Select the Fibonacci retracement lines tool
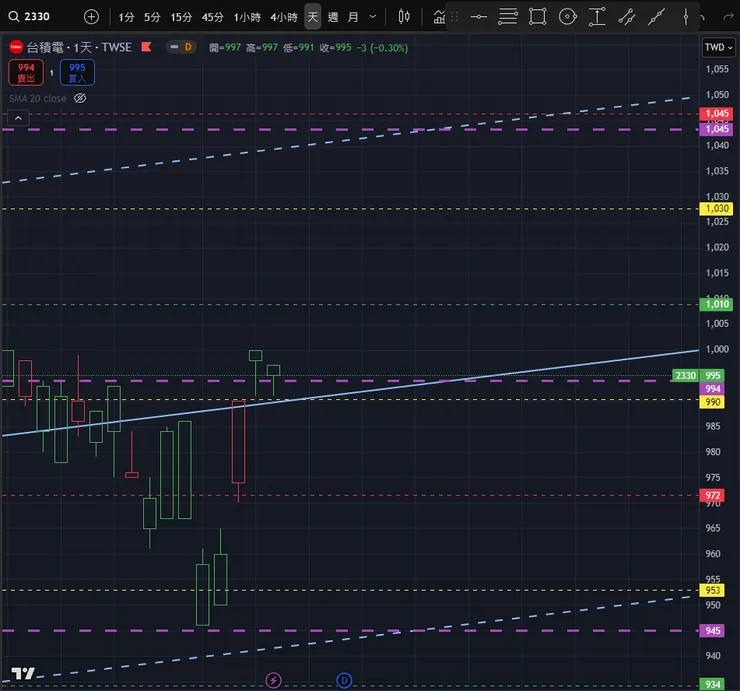740x691 pixels. click(508, 17)
